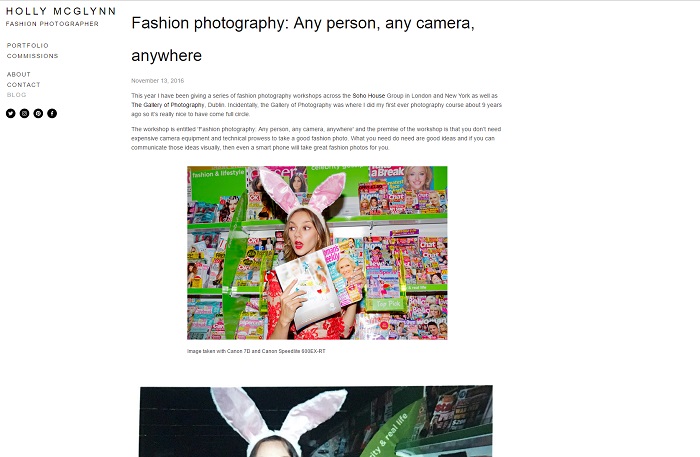The image size is (700, 457).
Task: Click the workshop premise paragraph text
Action: tap(316, 138)
